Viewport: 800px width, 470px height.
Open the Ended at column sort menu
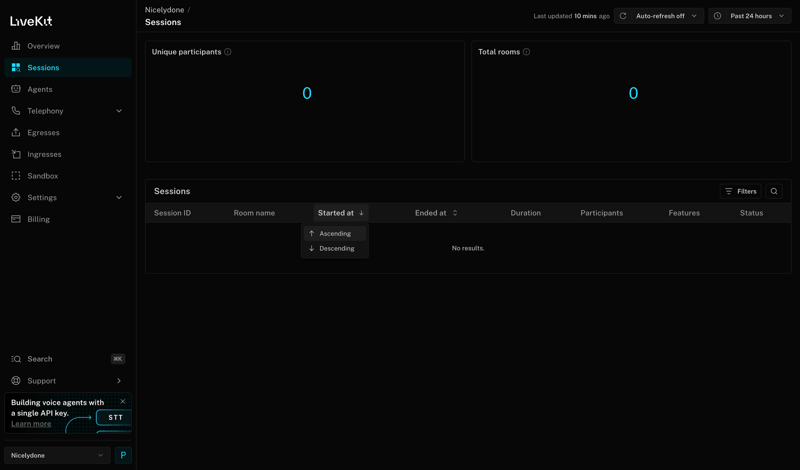(x=436, y=213)
